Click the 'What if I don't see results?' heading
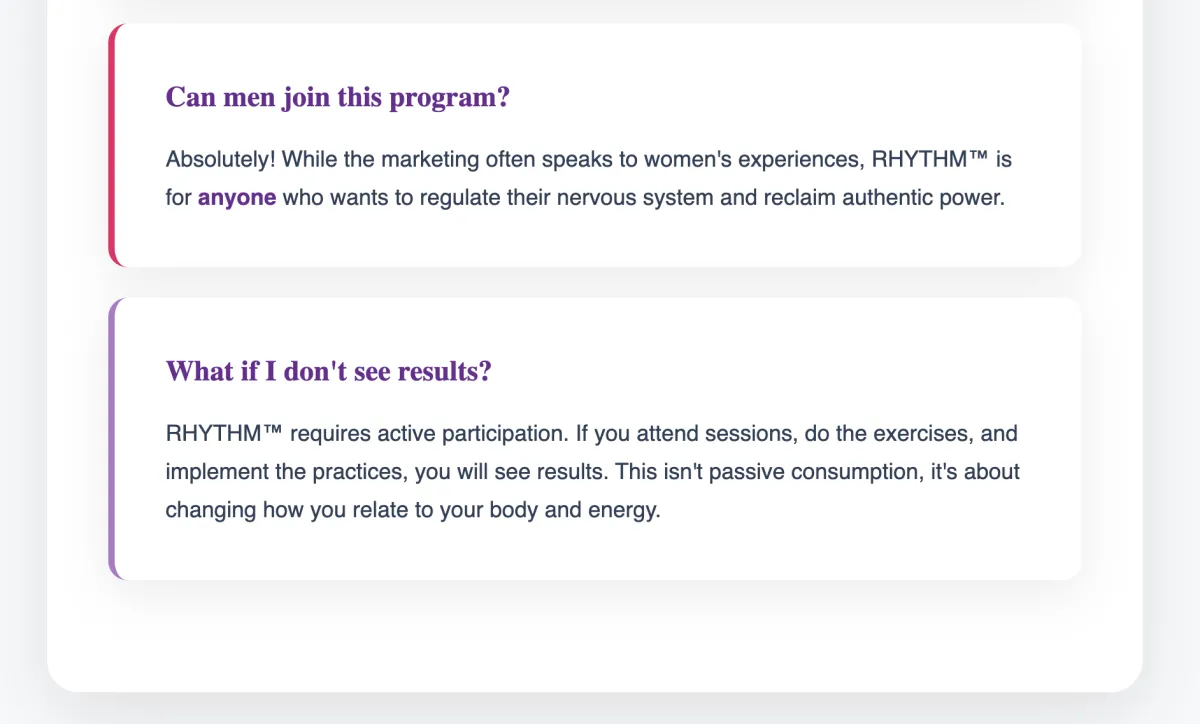This screenshot has height=724, width=1200. tap(328, 371)
